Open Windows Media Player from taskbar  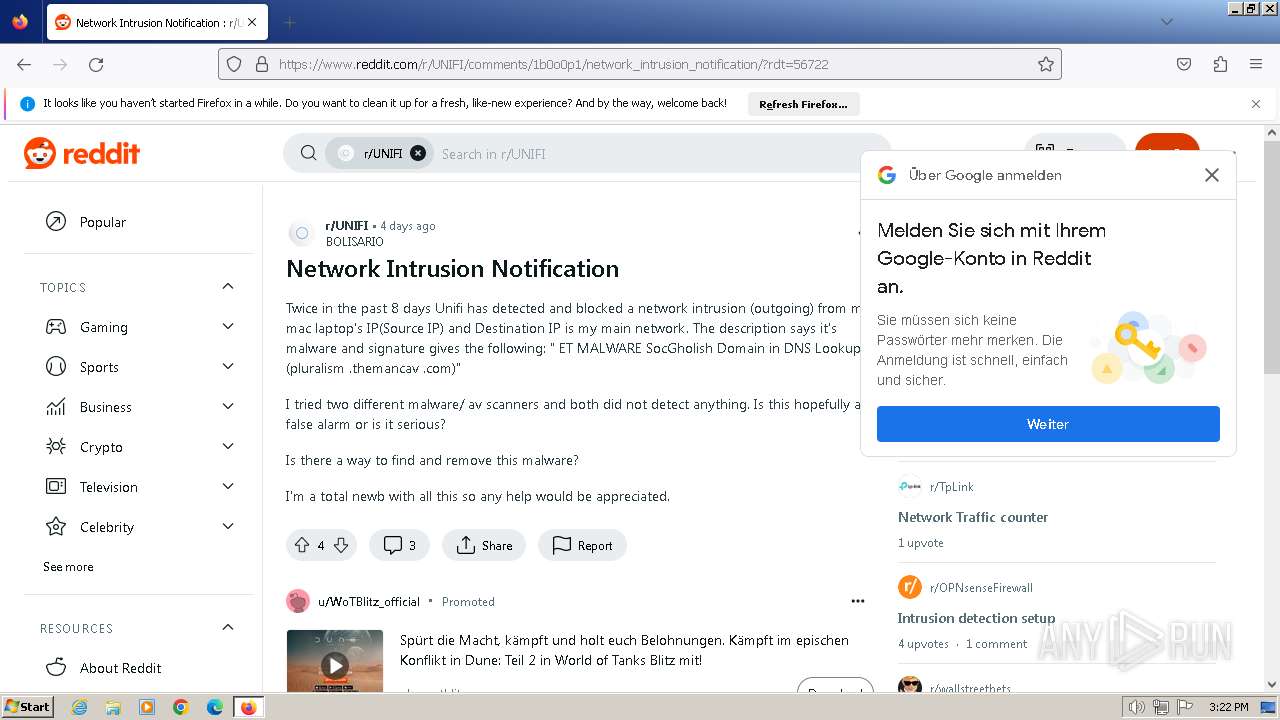pos(147,707)
